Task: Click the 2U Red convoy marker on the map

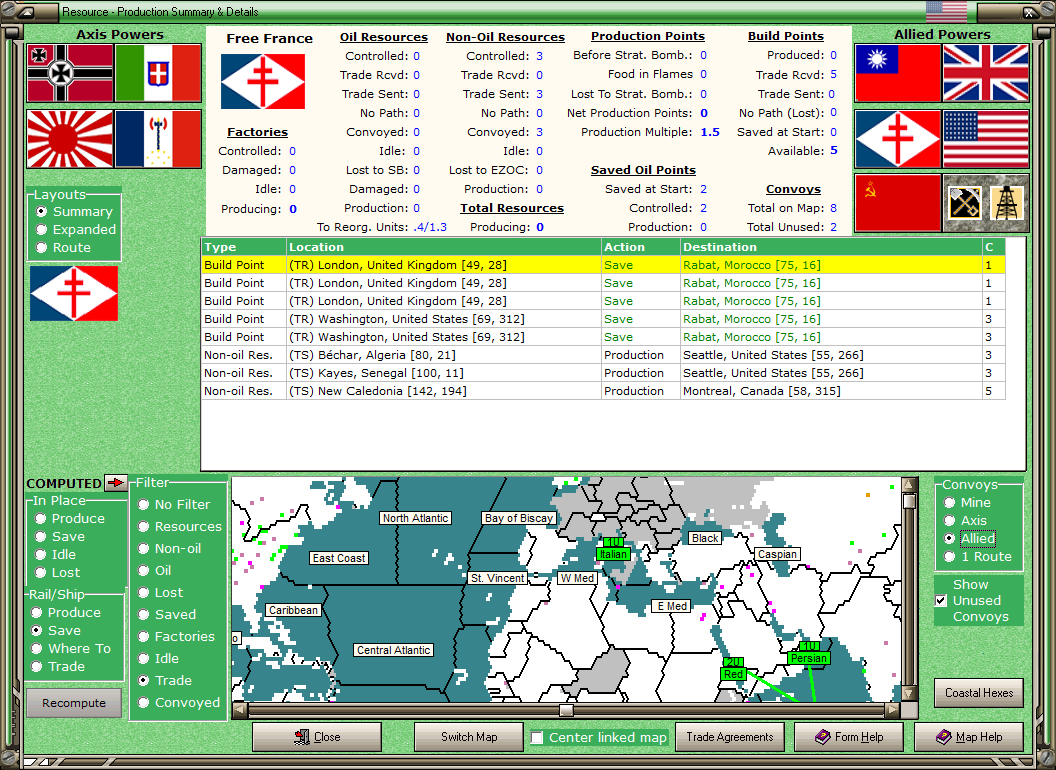Action: [x=733, y=668]
